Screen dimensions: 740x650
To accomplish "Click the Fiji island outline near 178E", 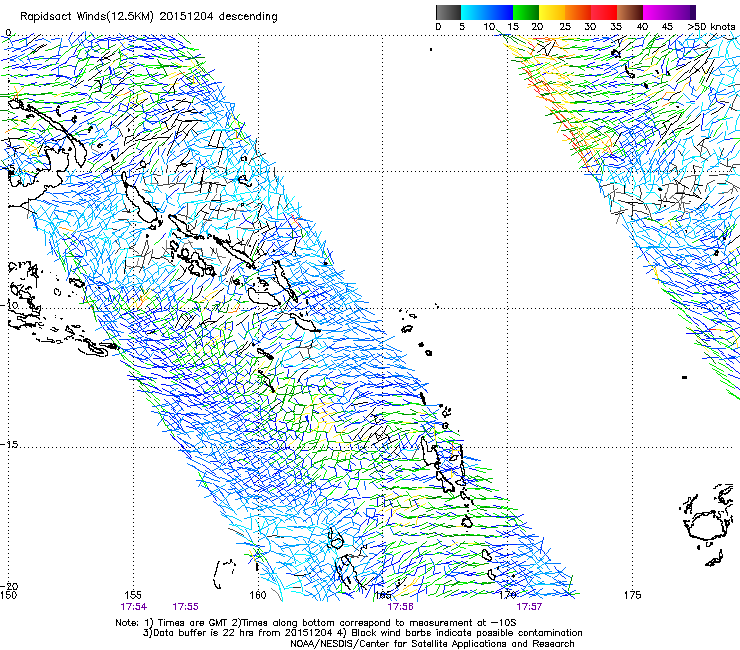I will pyautogui.click(x=706, y=525).
